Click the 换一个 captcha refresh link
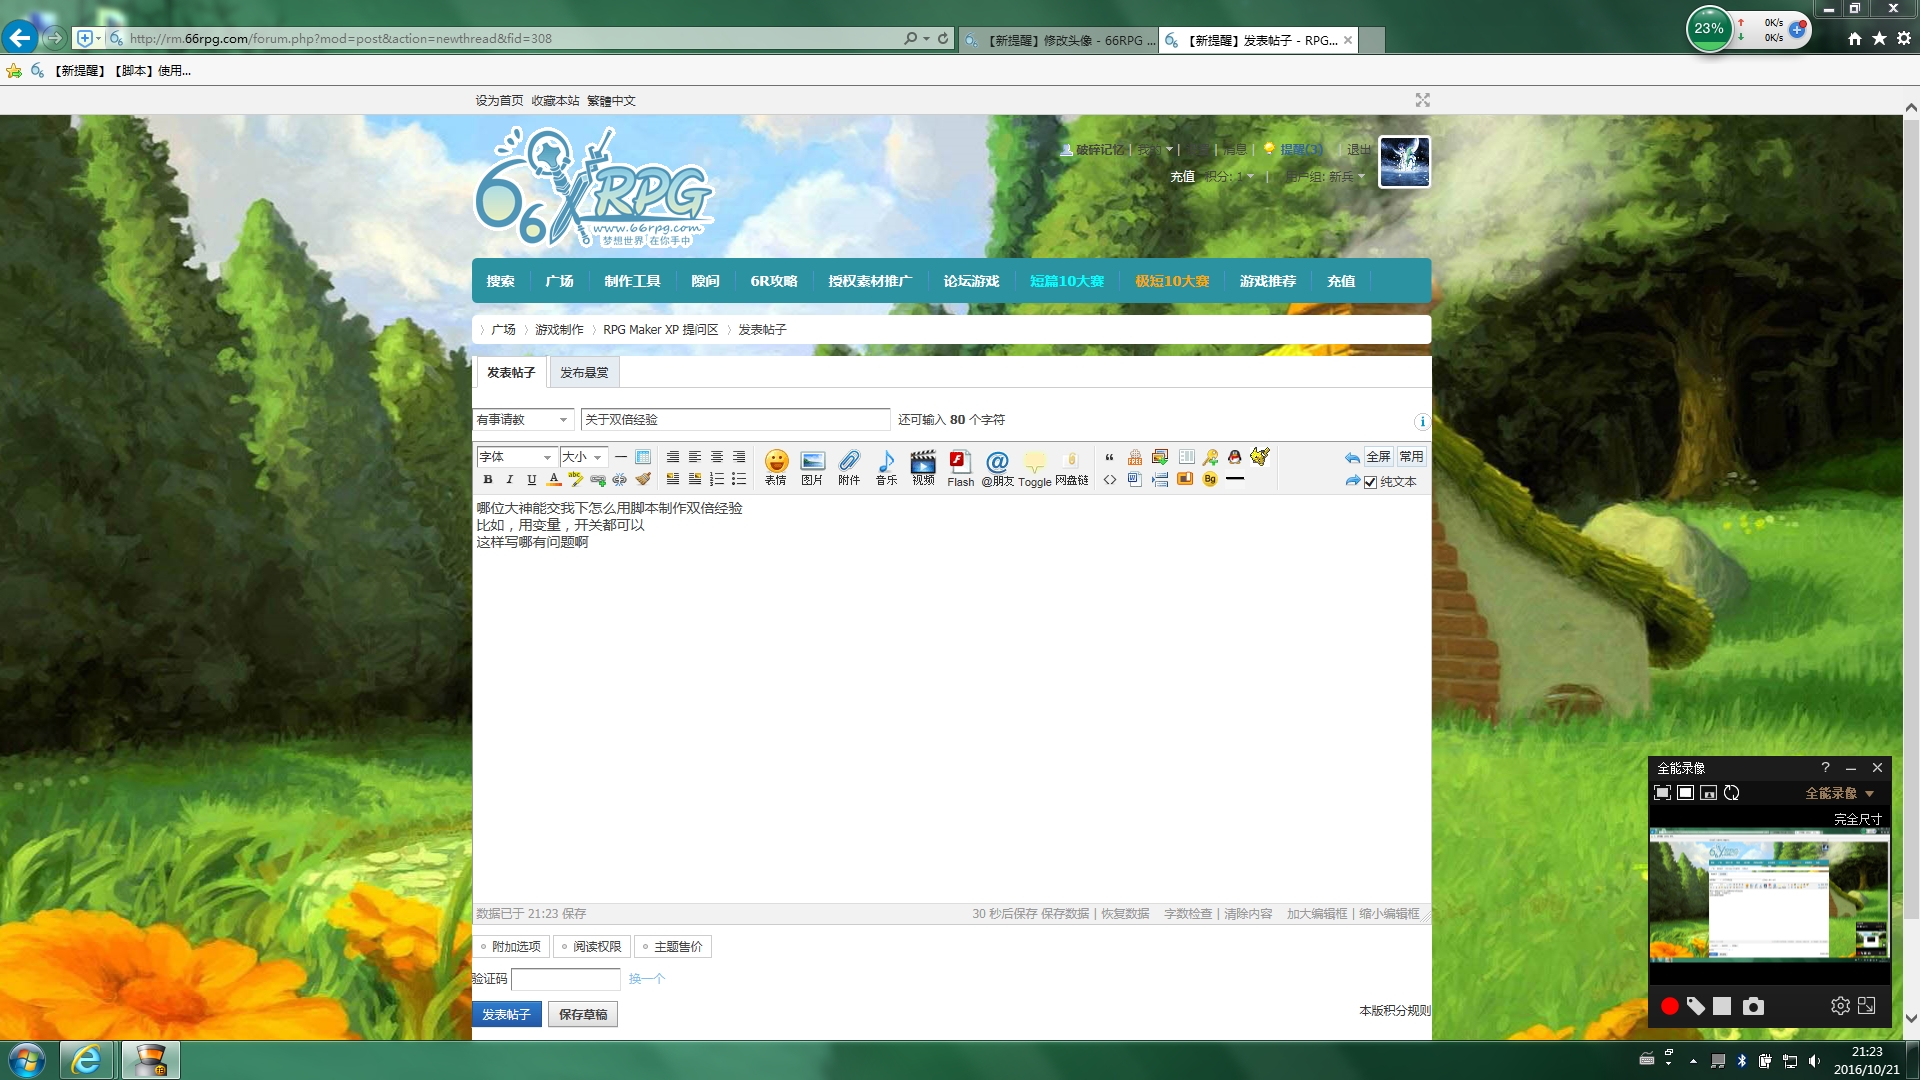This screenshot has height=1080, width=1920. (x=647, y=979)
